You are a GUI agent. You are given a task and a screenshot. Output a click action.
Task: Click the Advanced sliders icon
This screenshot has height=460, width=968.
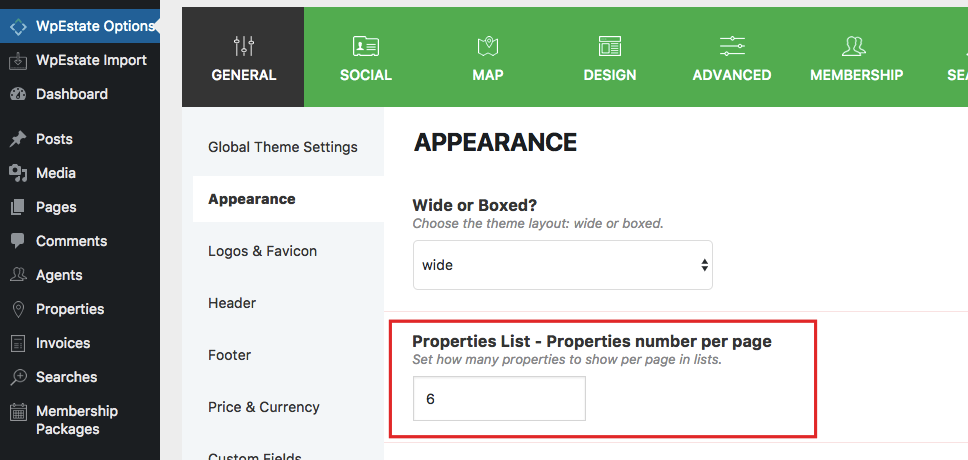point(732,46)
